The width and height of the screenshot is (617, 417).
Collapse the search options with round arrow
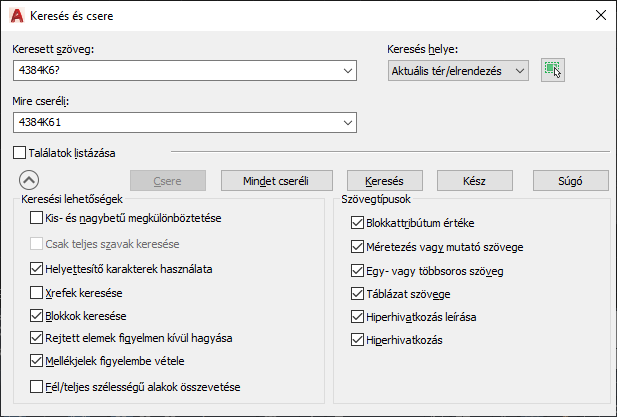point(28,181)
